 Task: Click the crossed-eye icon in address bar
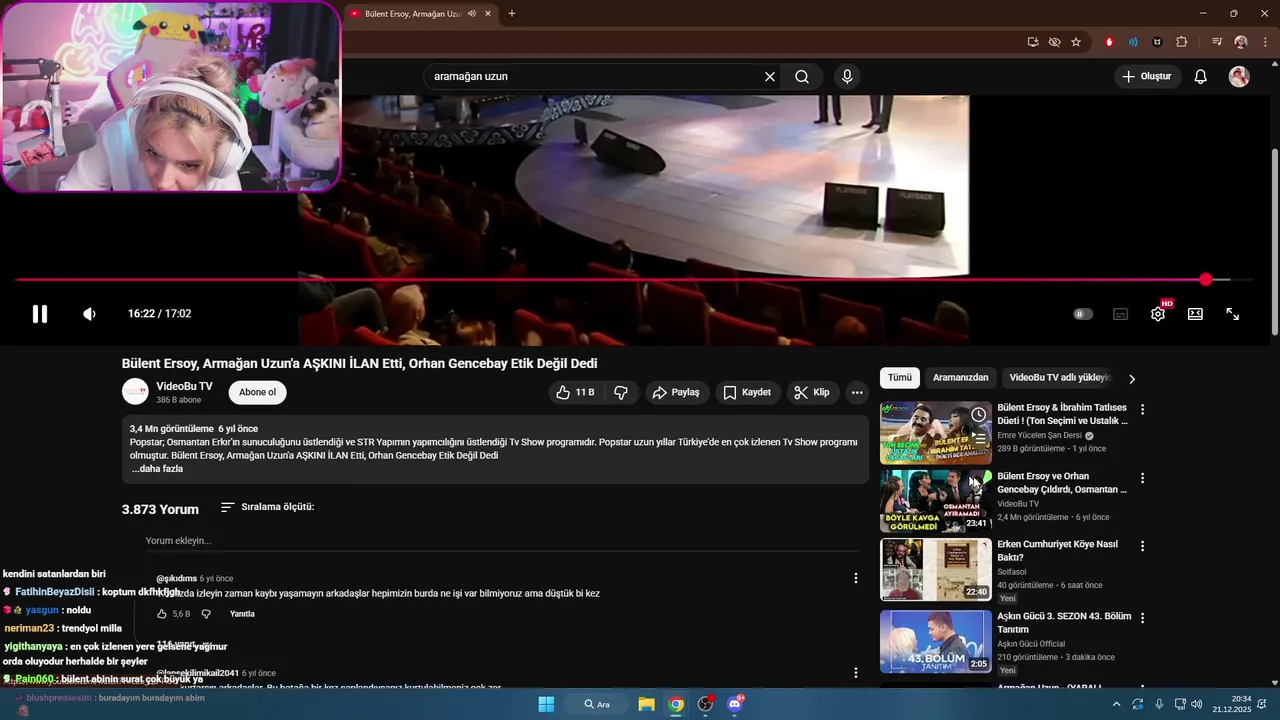click(x=1054, y=42)
